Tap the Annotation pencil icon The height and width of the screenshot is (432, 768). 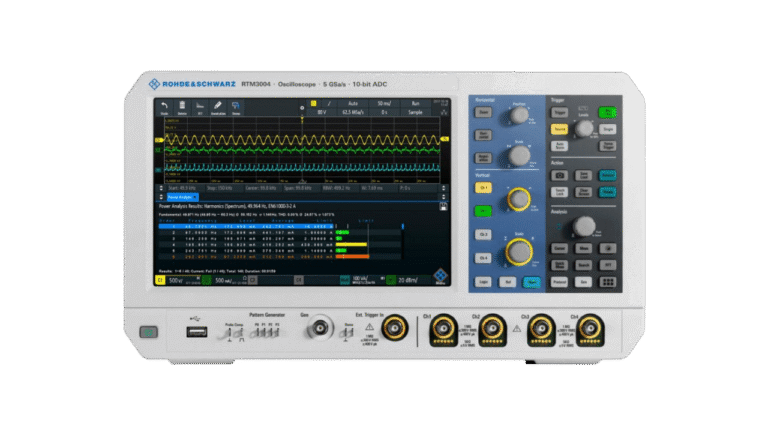click(218, 106)
